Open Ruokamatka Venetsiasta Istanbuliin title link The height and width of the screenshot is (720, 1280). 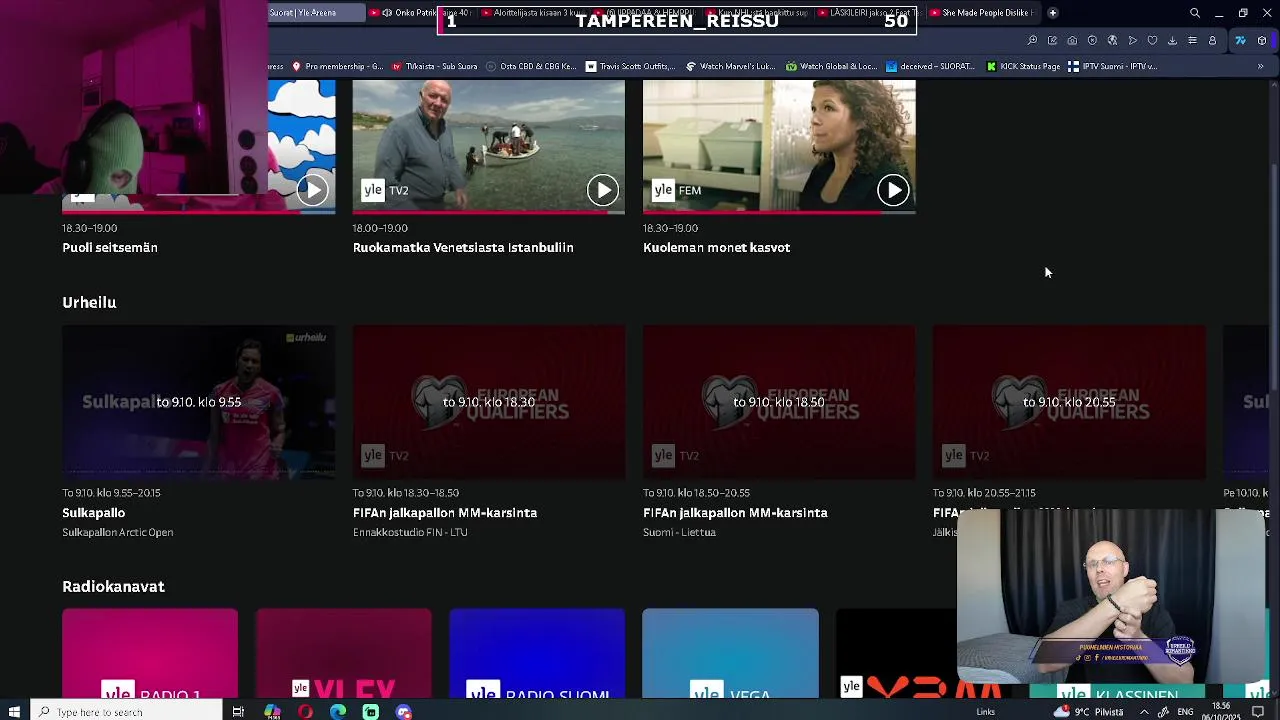click(463, 247)
